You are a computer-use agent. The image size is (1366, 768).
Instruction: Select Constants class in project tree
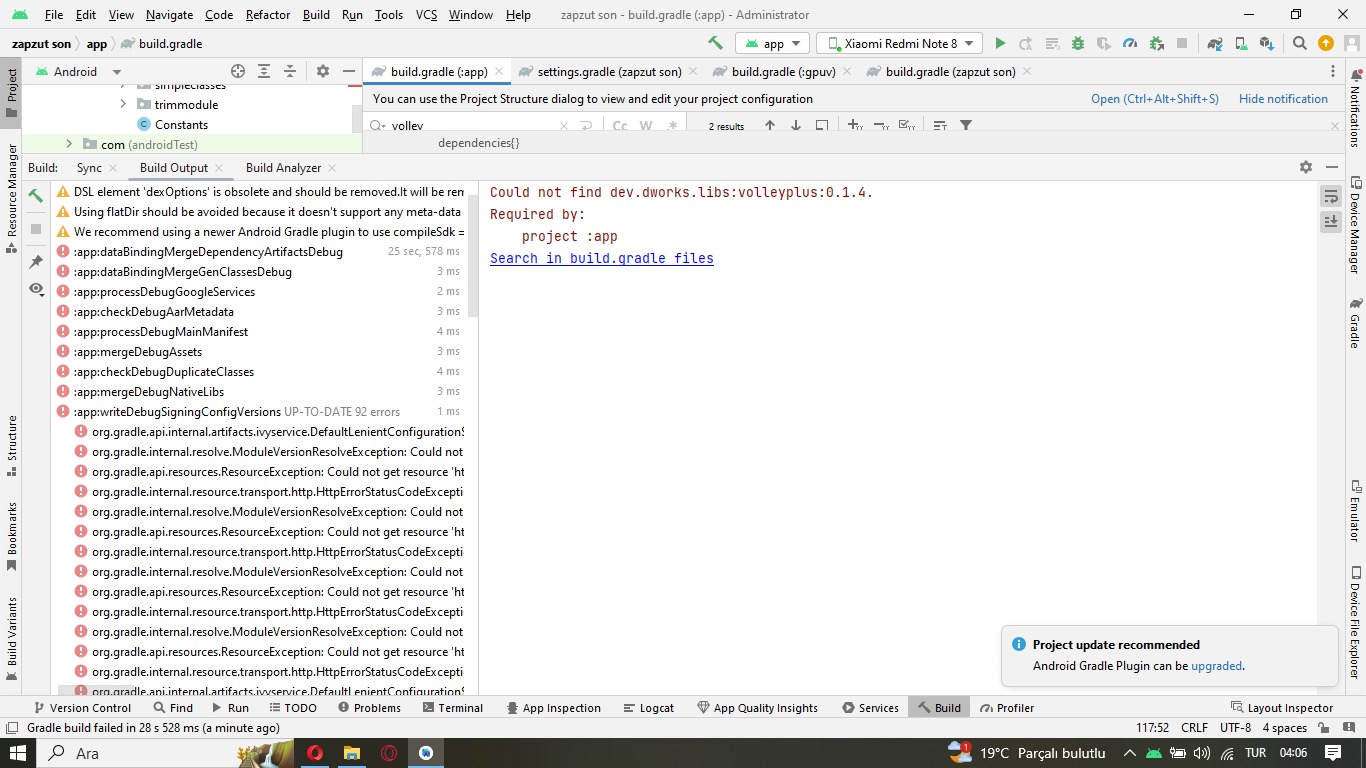181,124
